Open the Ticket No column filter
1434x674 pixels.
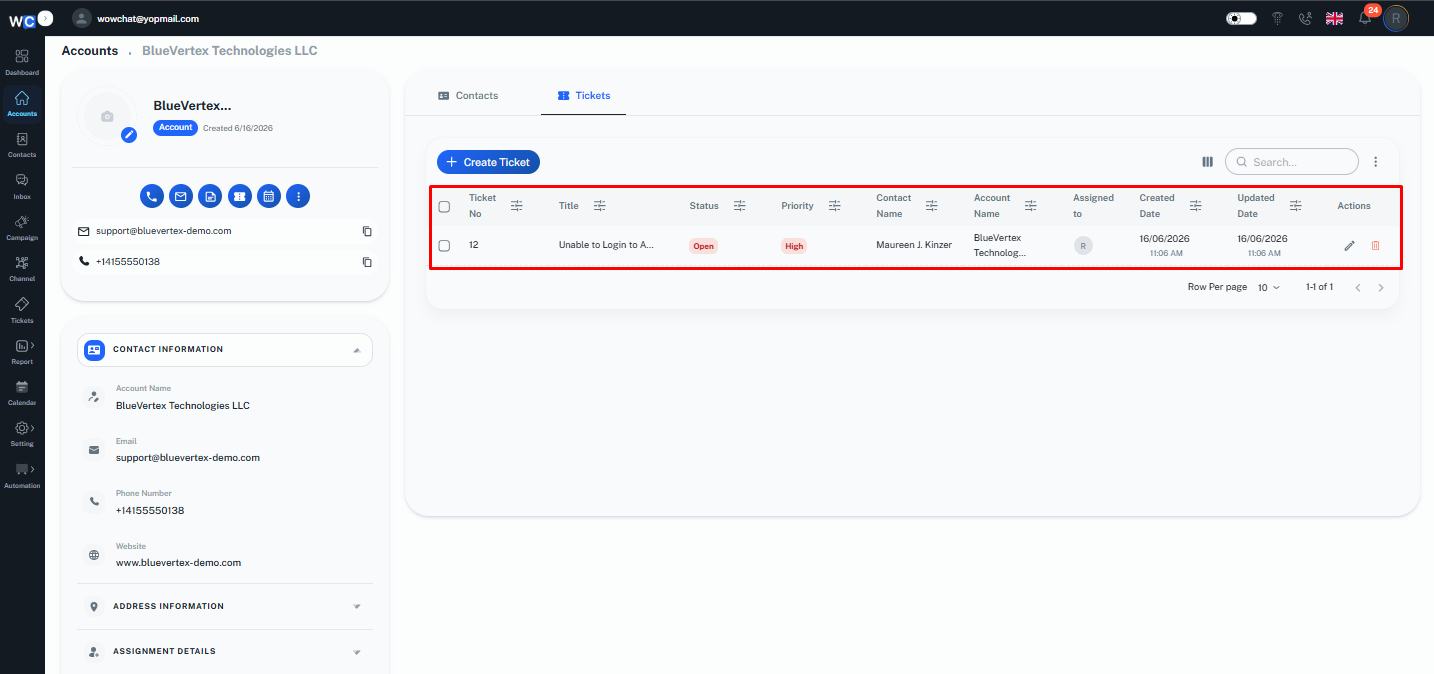click(517, 206)
